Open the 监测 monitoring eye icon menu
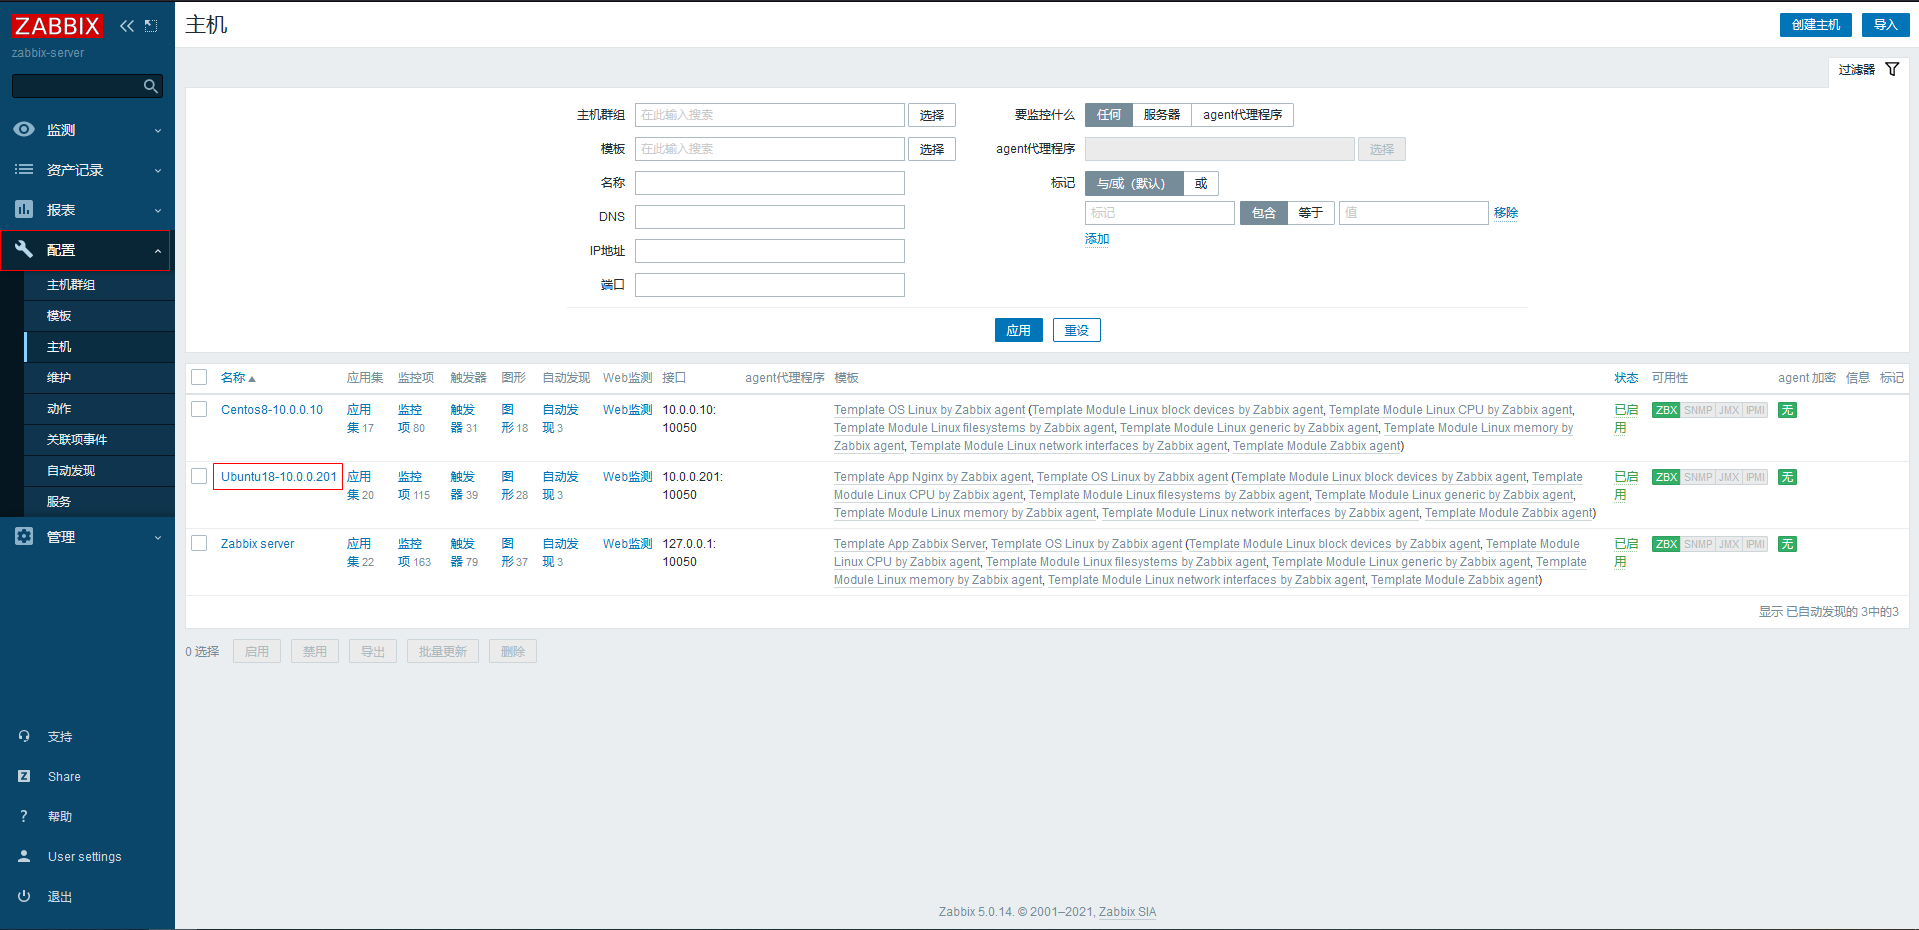1919x930 pixels. tap(24, 129)
